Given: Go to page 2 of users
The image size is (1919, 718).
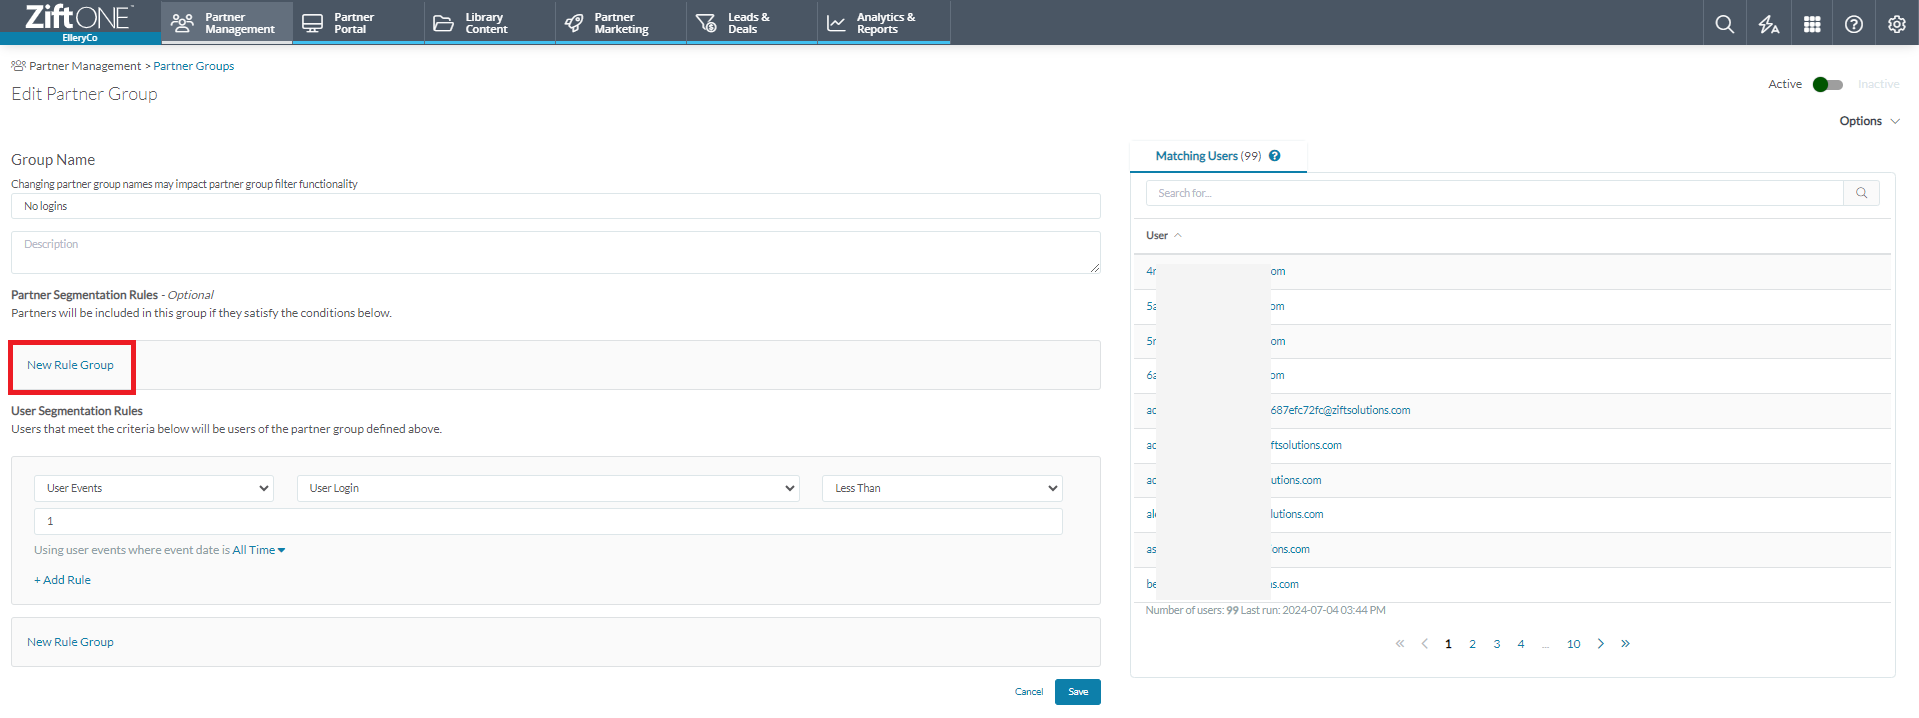Looking at the screenshot, I should (1472, 644).
